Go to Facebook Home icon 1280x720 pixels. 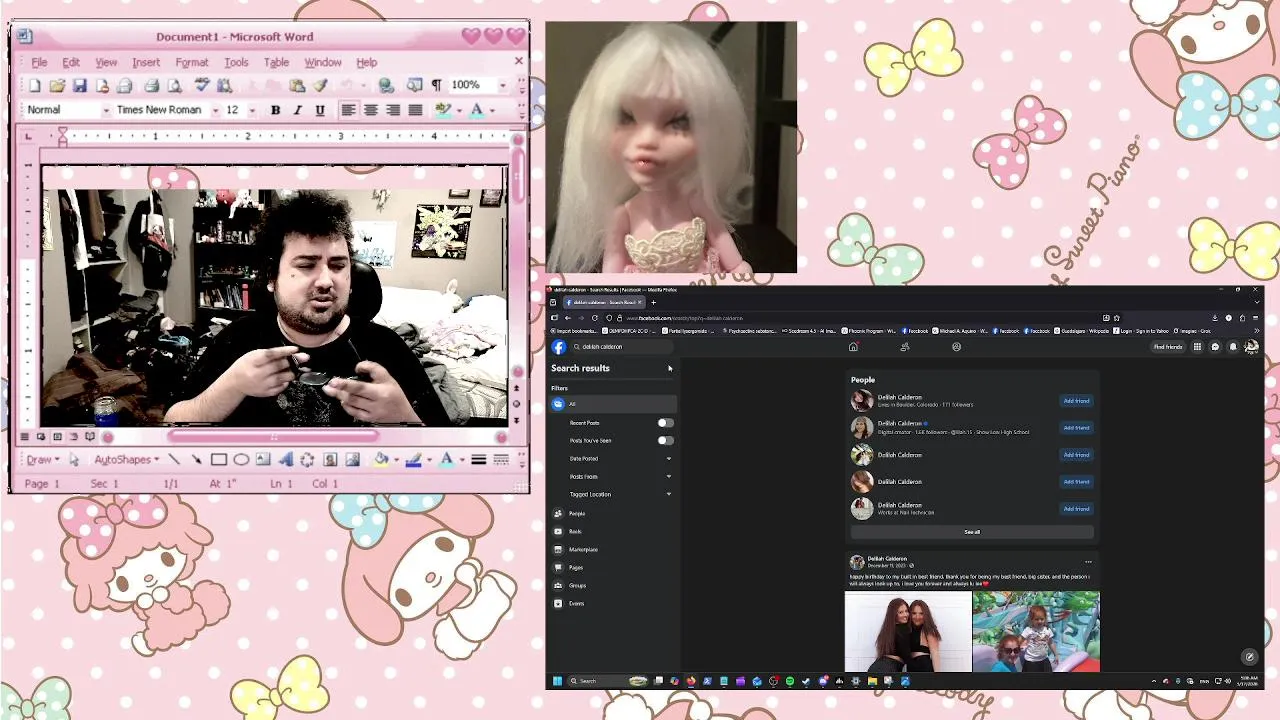click(x=853, y=347)
